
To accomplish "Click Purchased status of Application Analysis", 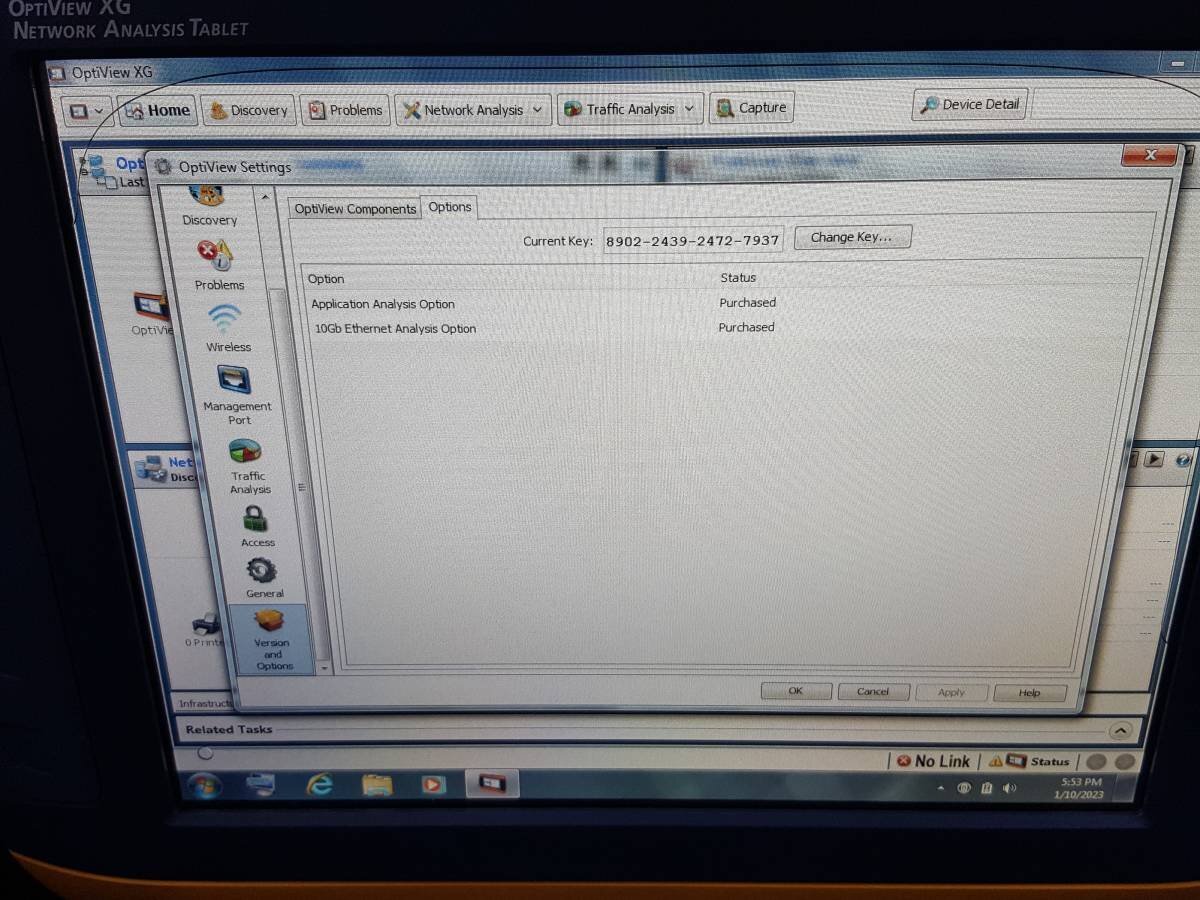I will (747, 302).
